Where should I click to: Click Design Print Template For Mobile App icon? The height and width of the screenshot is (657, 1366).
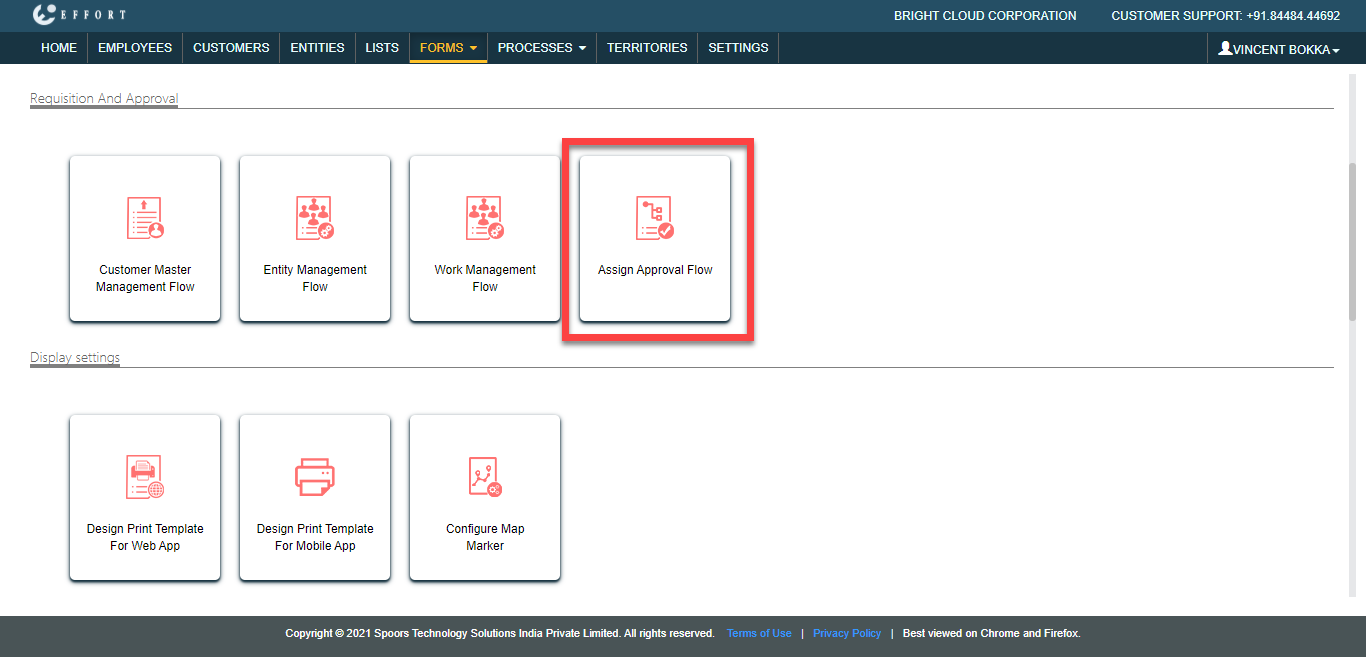(x=315, y=477)
